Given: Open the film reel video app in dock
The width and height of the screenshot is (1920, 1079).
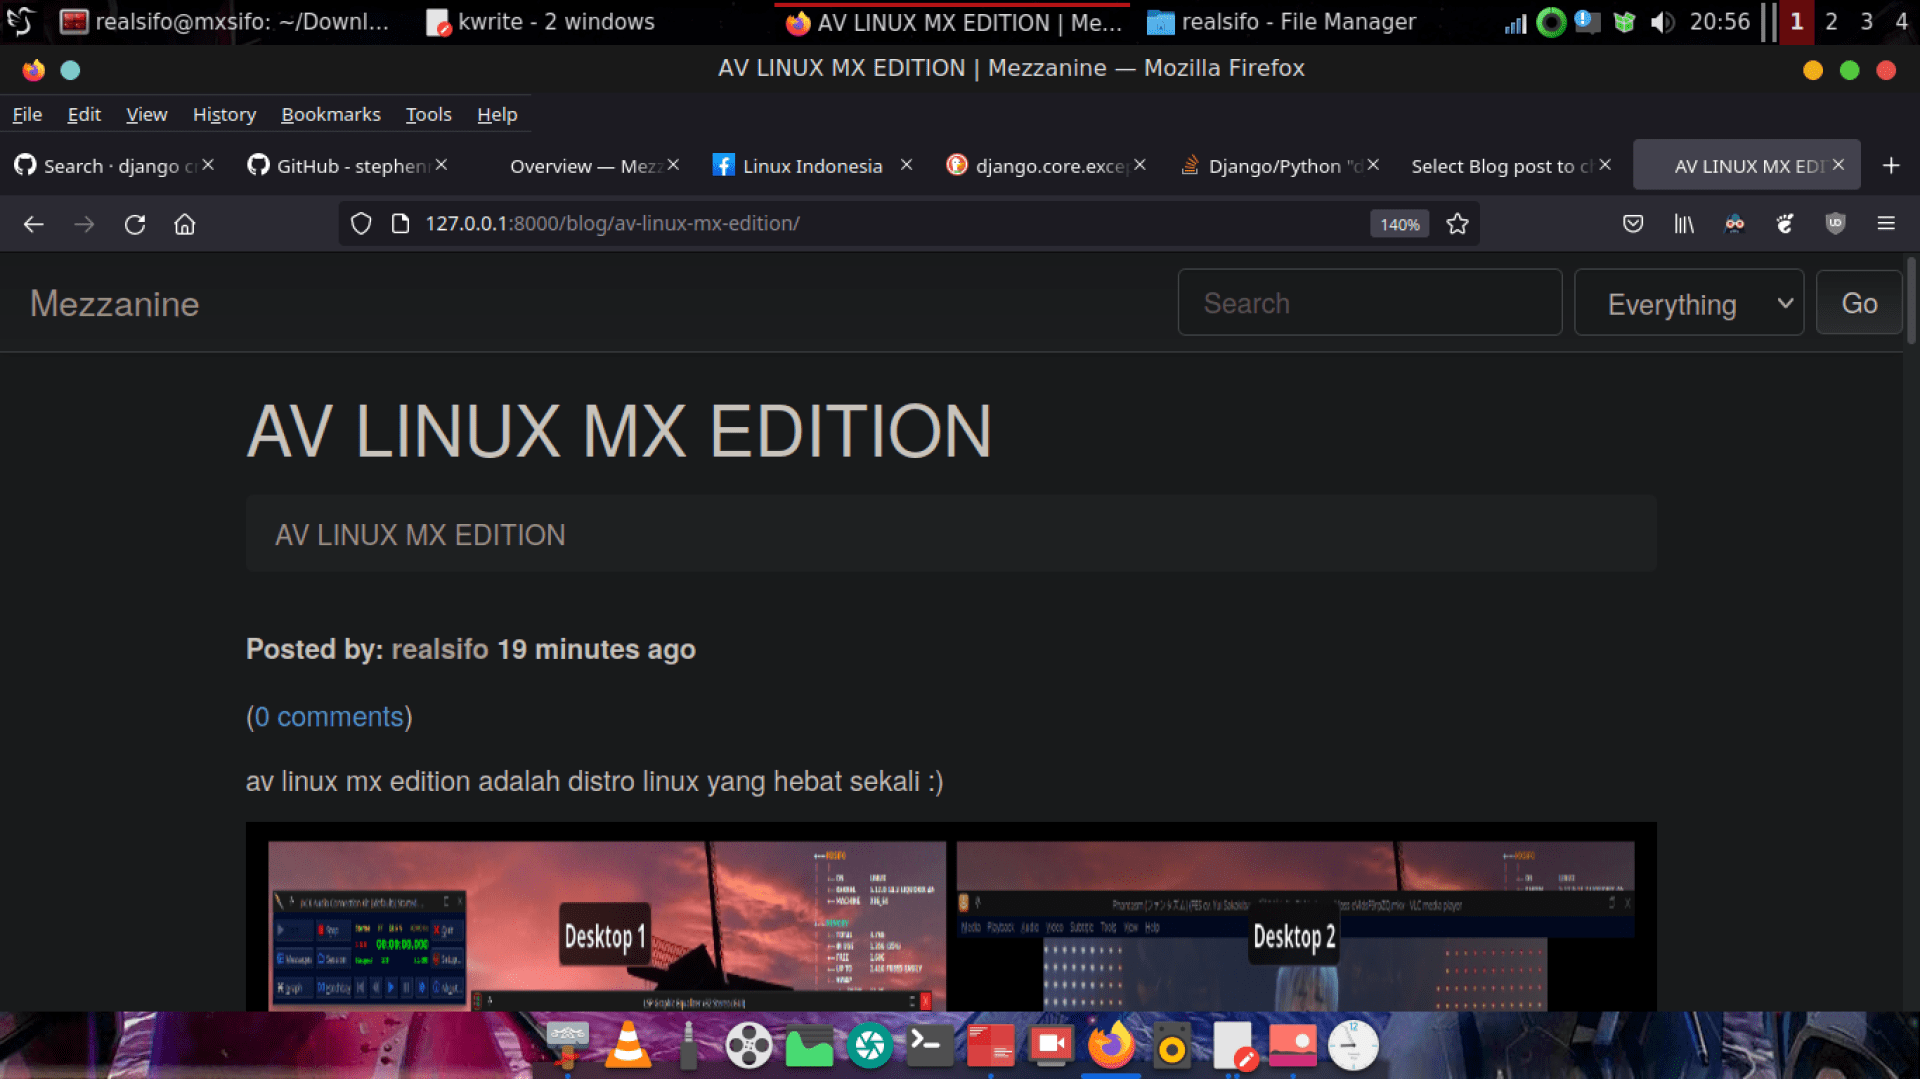Looking at the screenshot, I should pyautogui.click(x=749, y=1046).
